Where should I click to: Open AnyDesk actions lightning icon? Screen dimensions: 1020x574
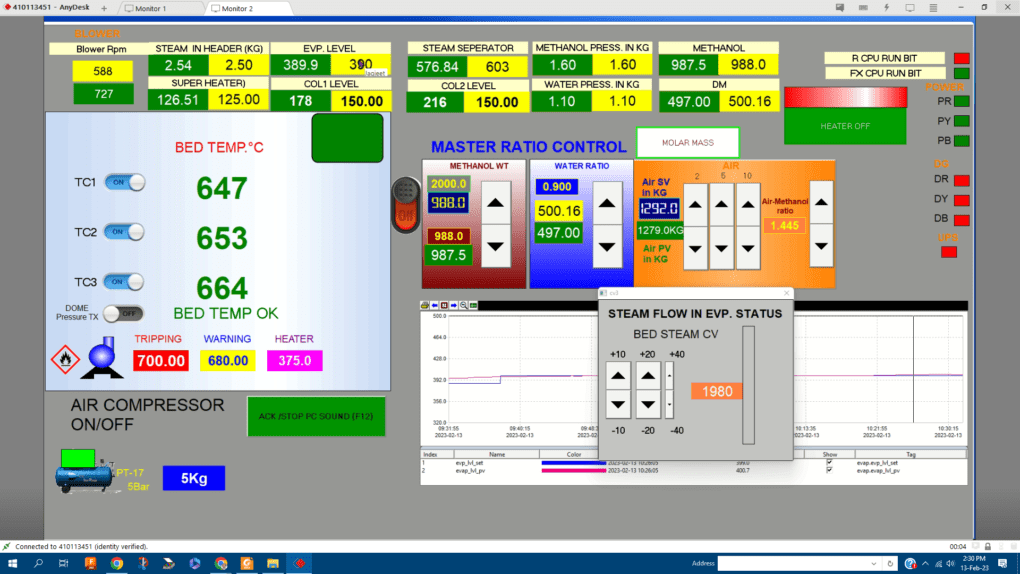click(x=886, y=8)
